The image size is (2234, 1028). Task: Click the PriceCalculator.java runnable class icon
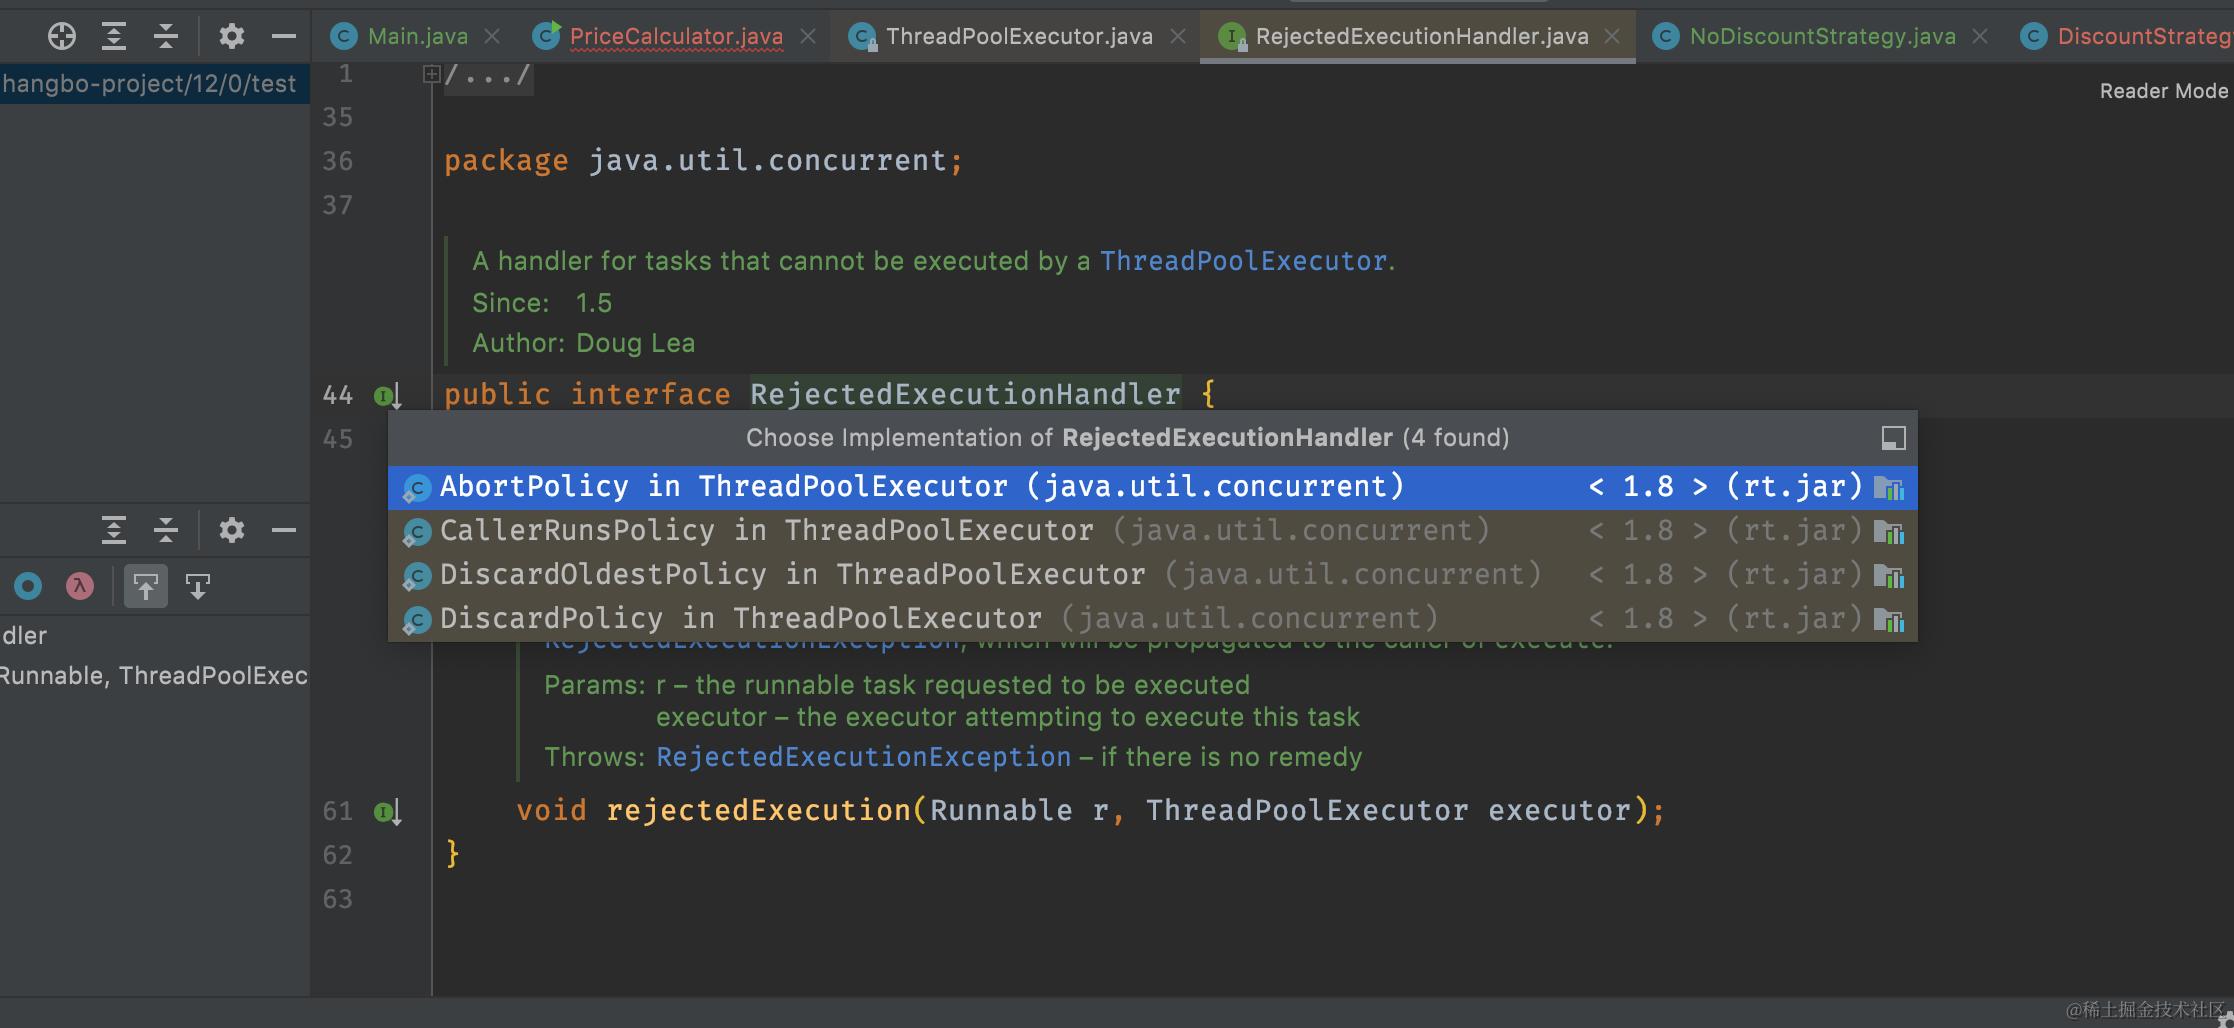[x=546, y=37]
